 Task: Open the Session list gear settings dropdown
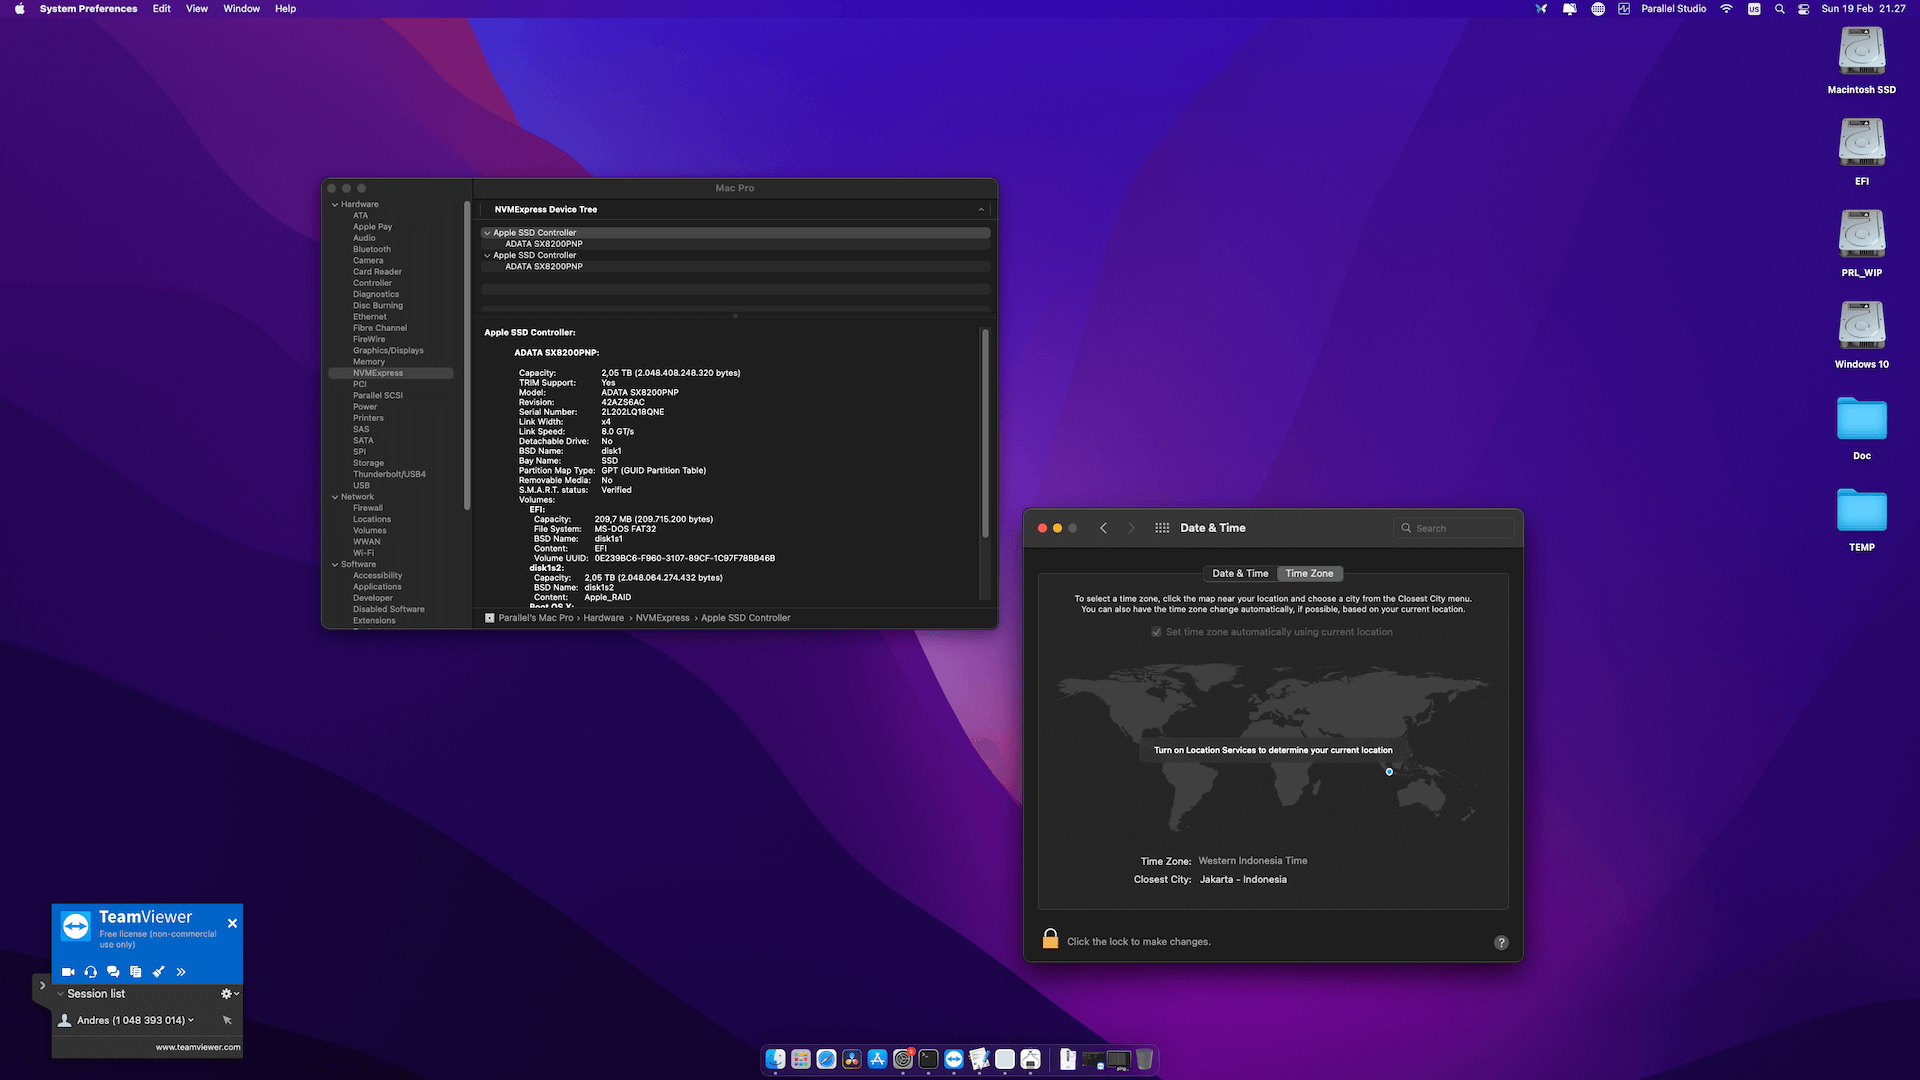(x=230, y=994)
